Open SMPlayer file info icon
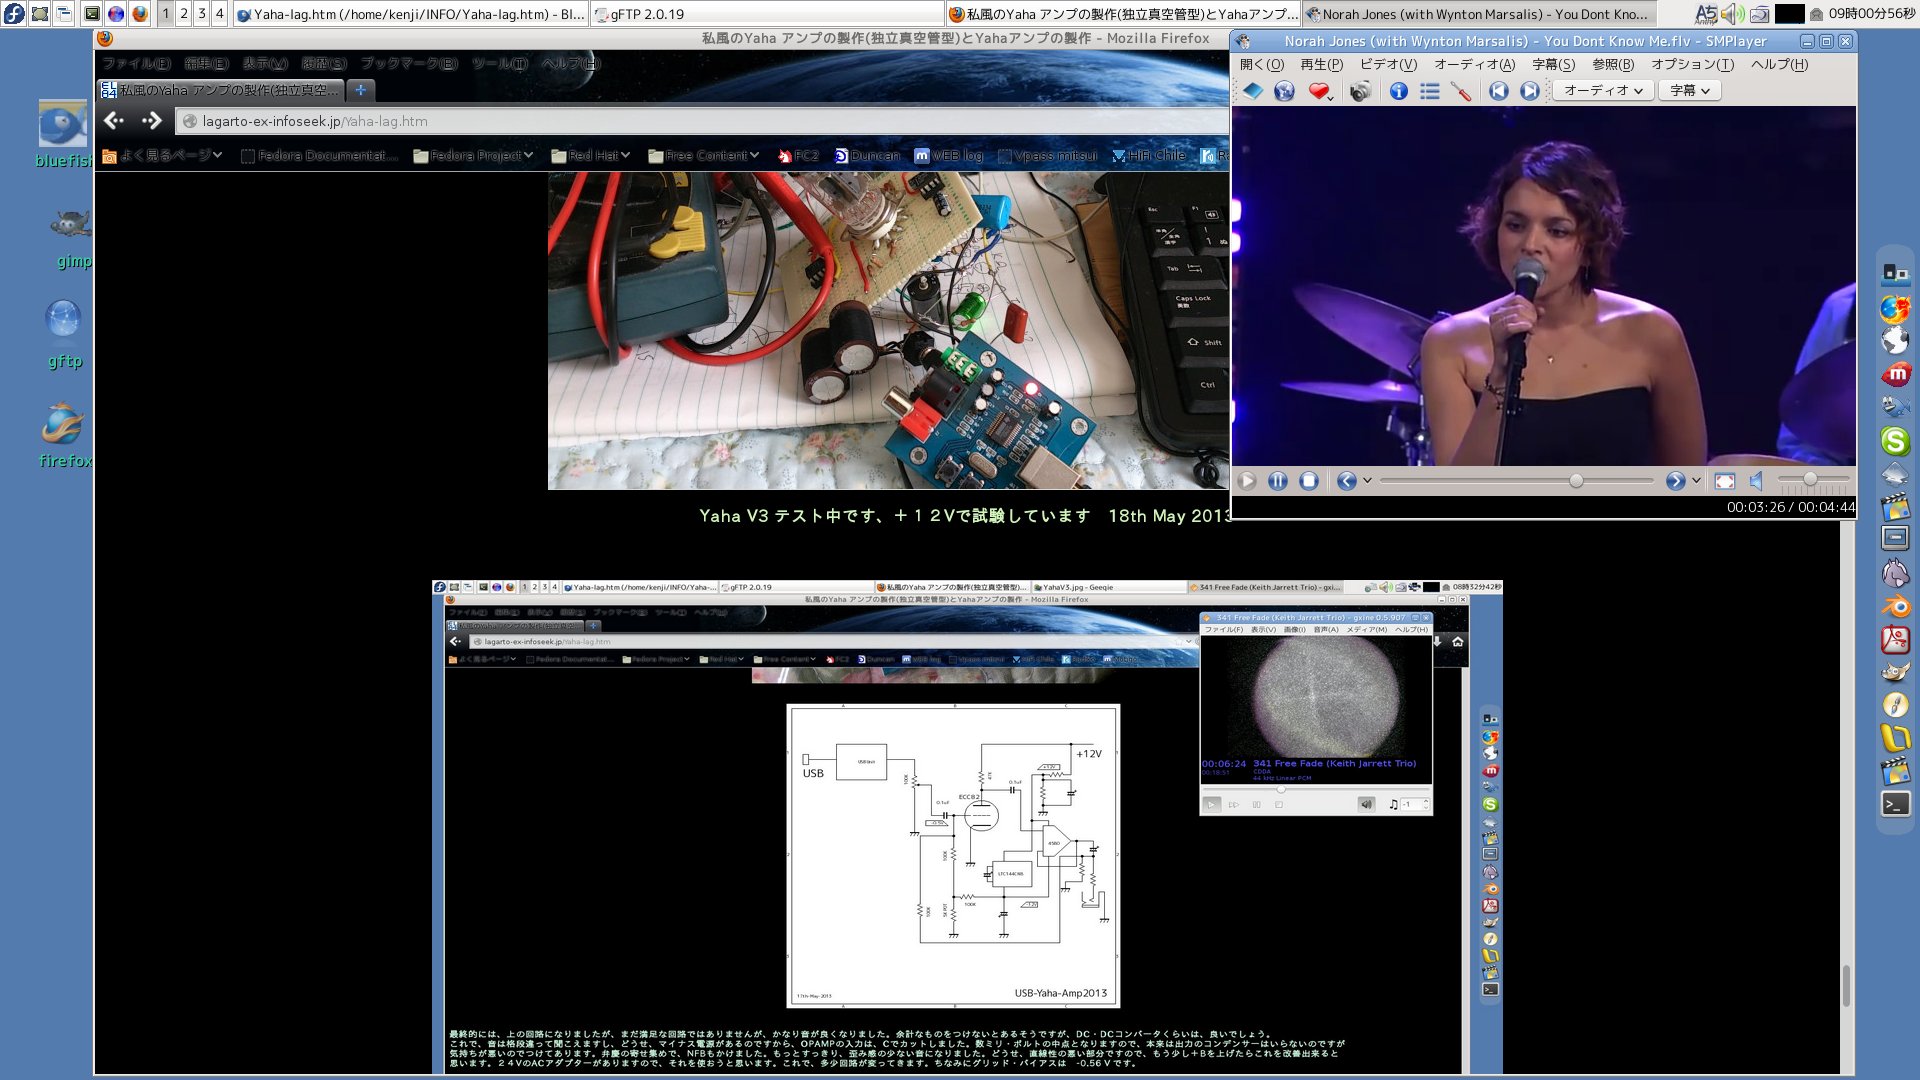Viewport: 1920px width, 1080px height. pyautogui.click(x=1399, y=91)
